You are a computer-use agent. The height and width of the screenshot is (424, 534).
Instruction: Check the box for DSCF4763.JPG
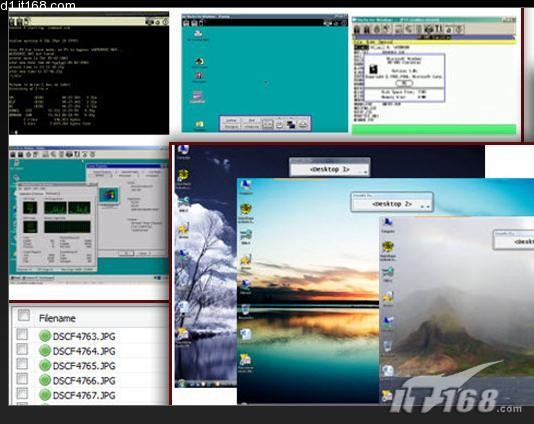click(x=22, y=334)
